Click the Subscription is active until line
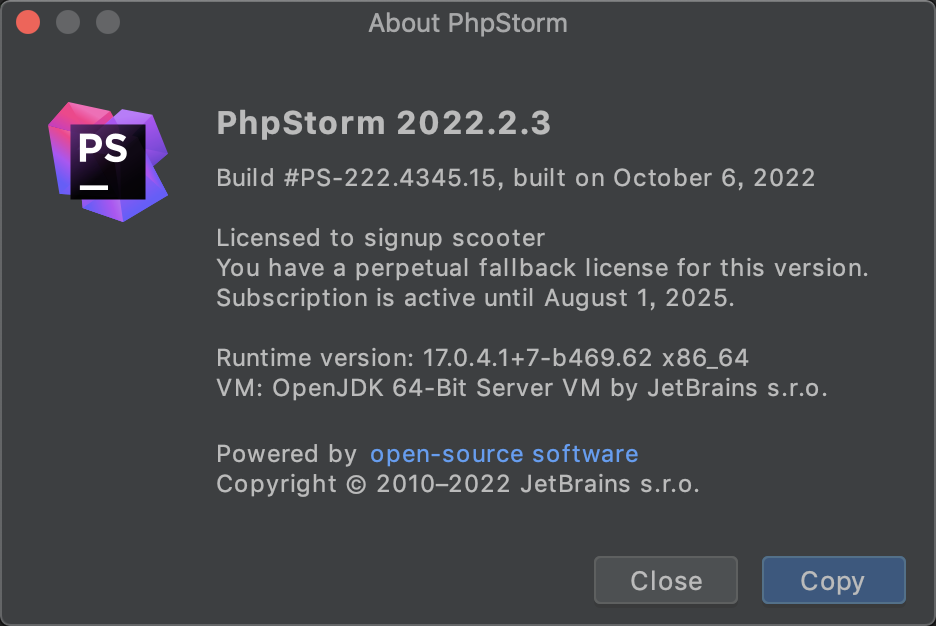Image resolution: width=936 pixels, height=626 pixels. click(x=475, y=298)
